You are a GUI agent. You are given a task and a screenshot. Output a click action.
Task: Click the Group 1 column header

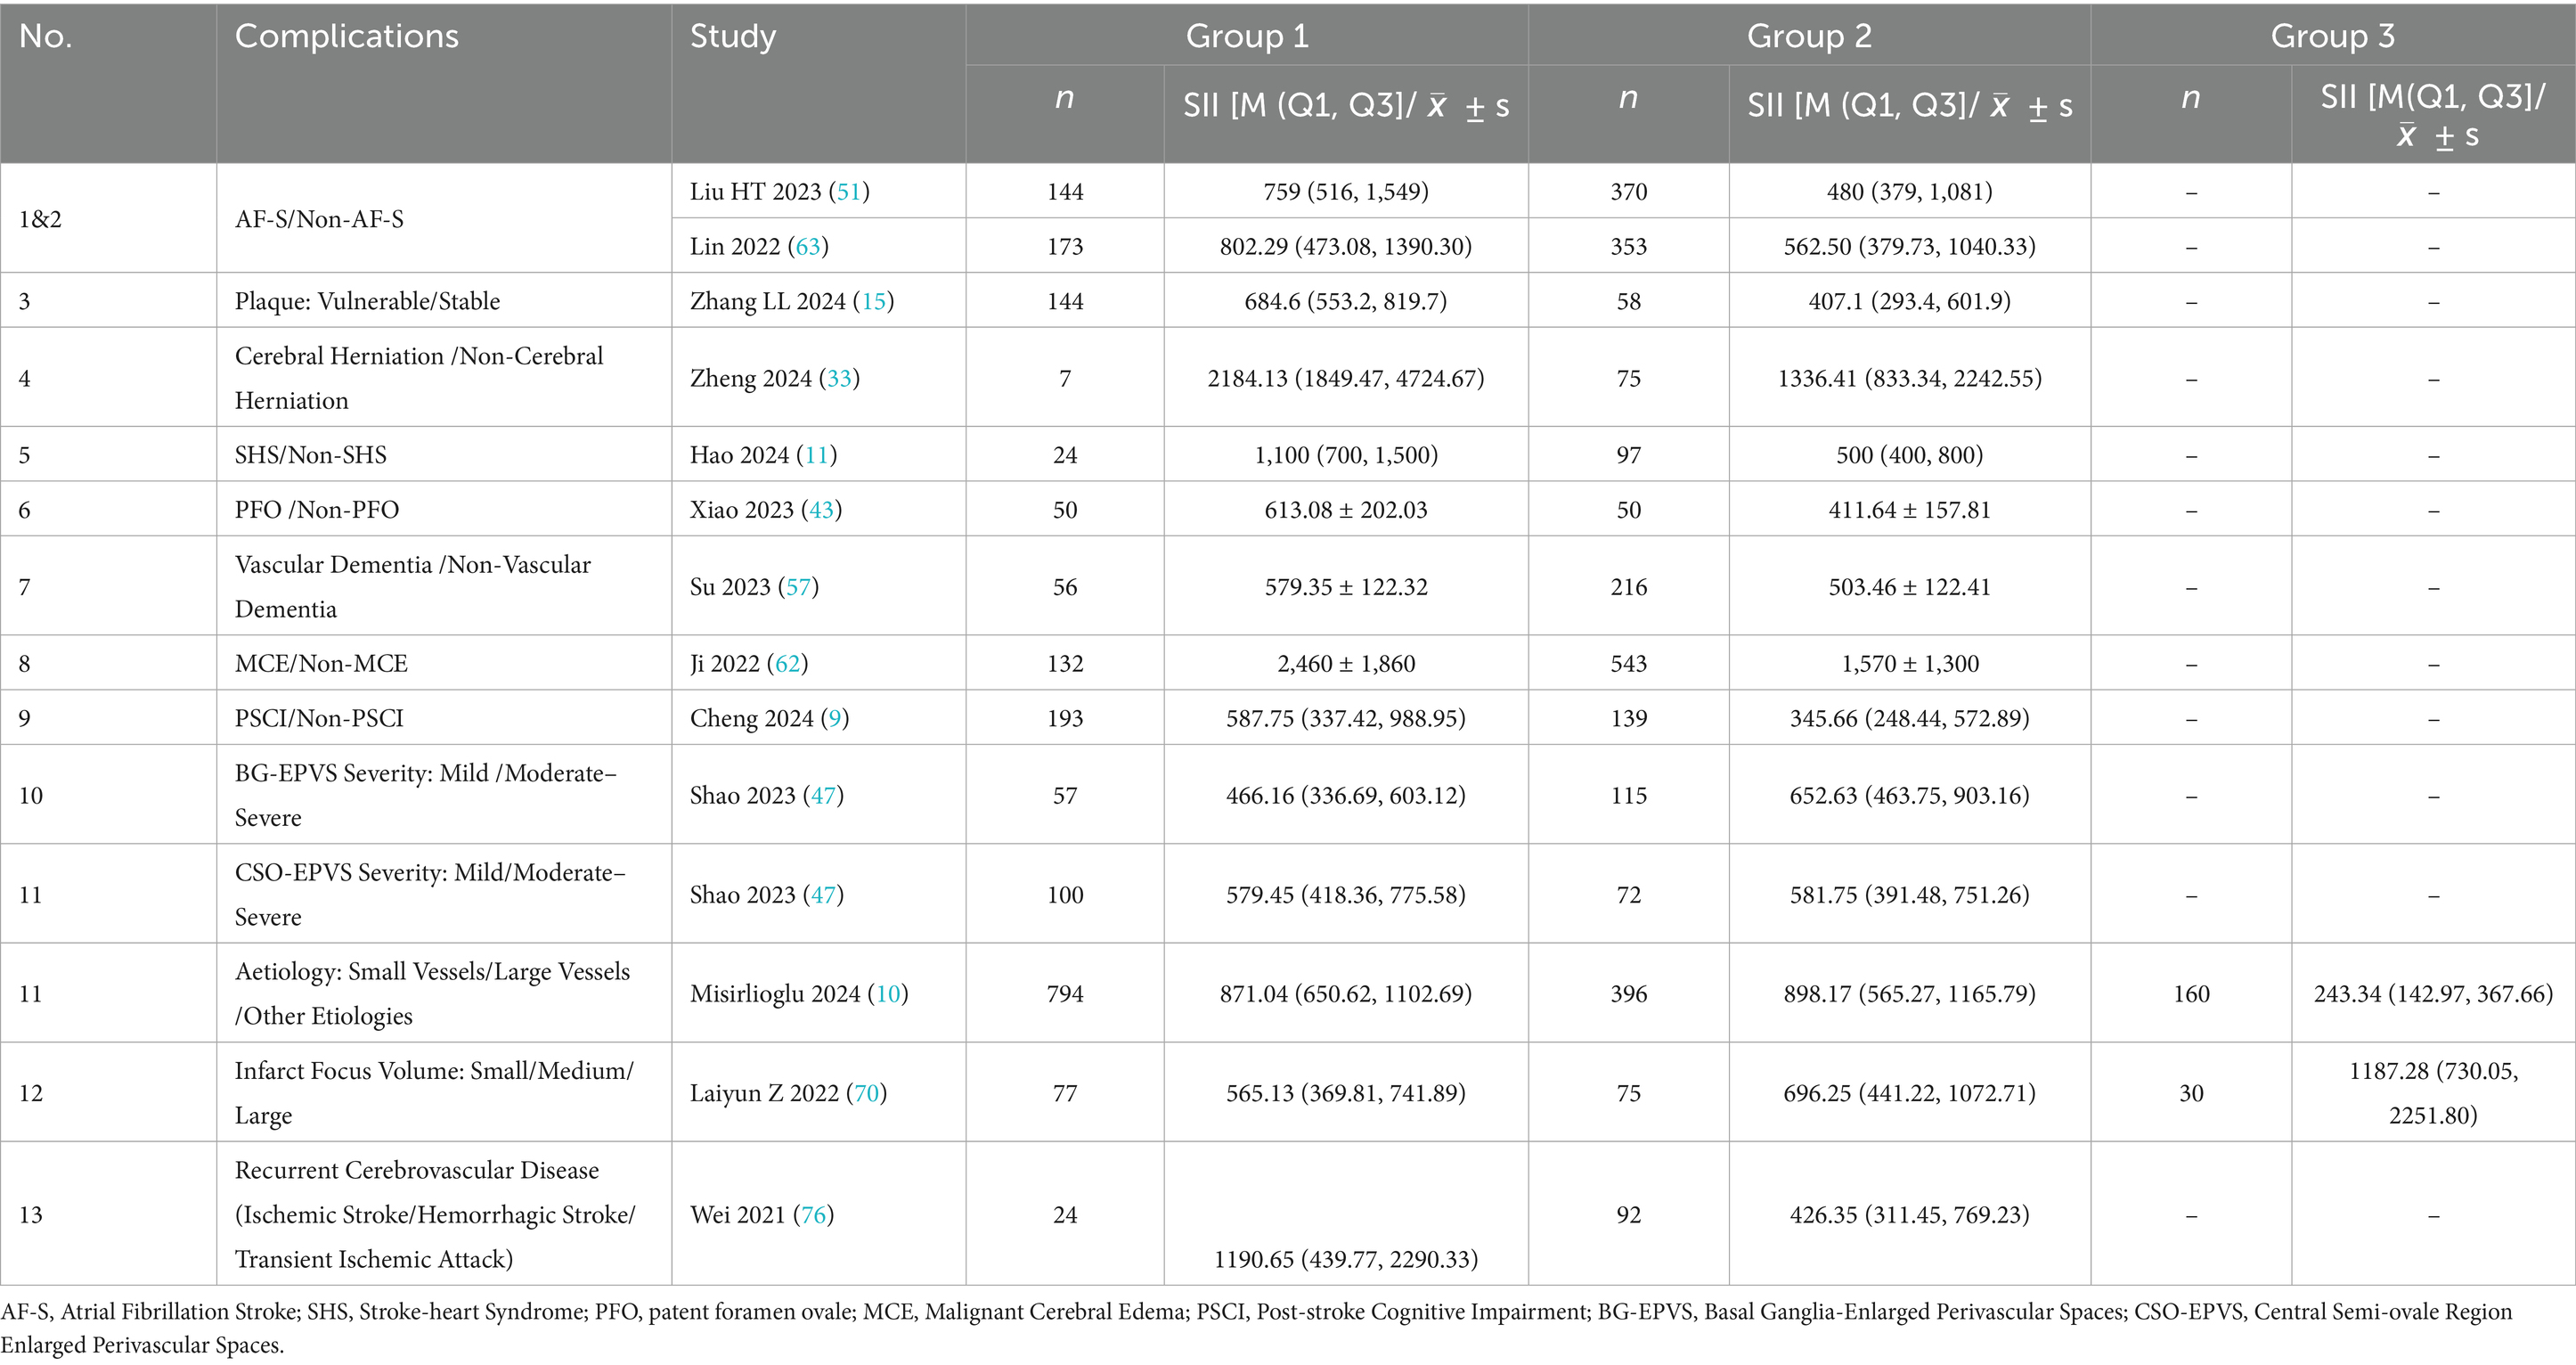pos(1246,36)
